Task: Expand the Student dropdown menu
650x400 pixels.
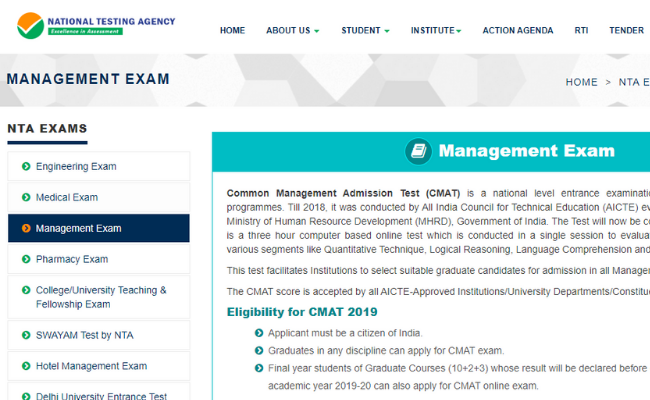Action: click(366, 31)
